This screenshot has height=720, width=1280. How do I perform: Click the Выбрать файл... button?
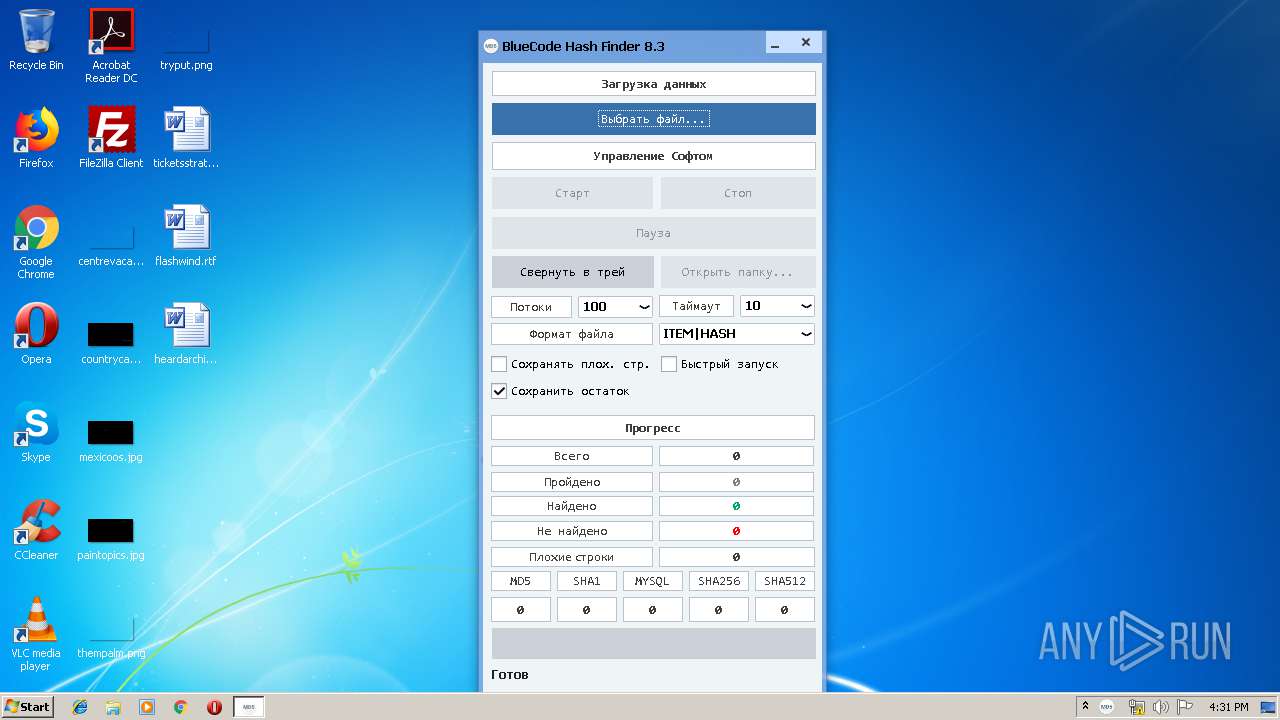(654, 119)
